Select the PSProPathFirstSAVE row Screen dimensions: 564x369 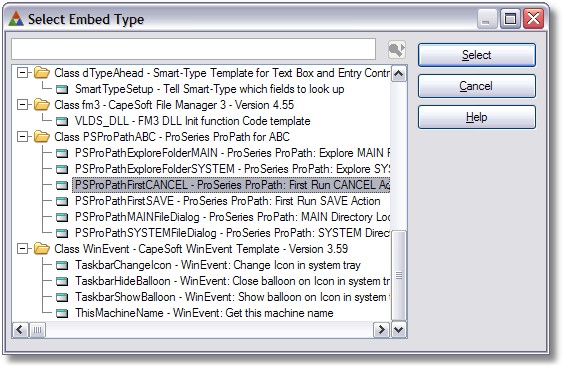point(227,201)
